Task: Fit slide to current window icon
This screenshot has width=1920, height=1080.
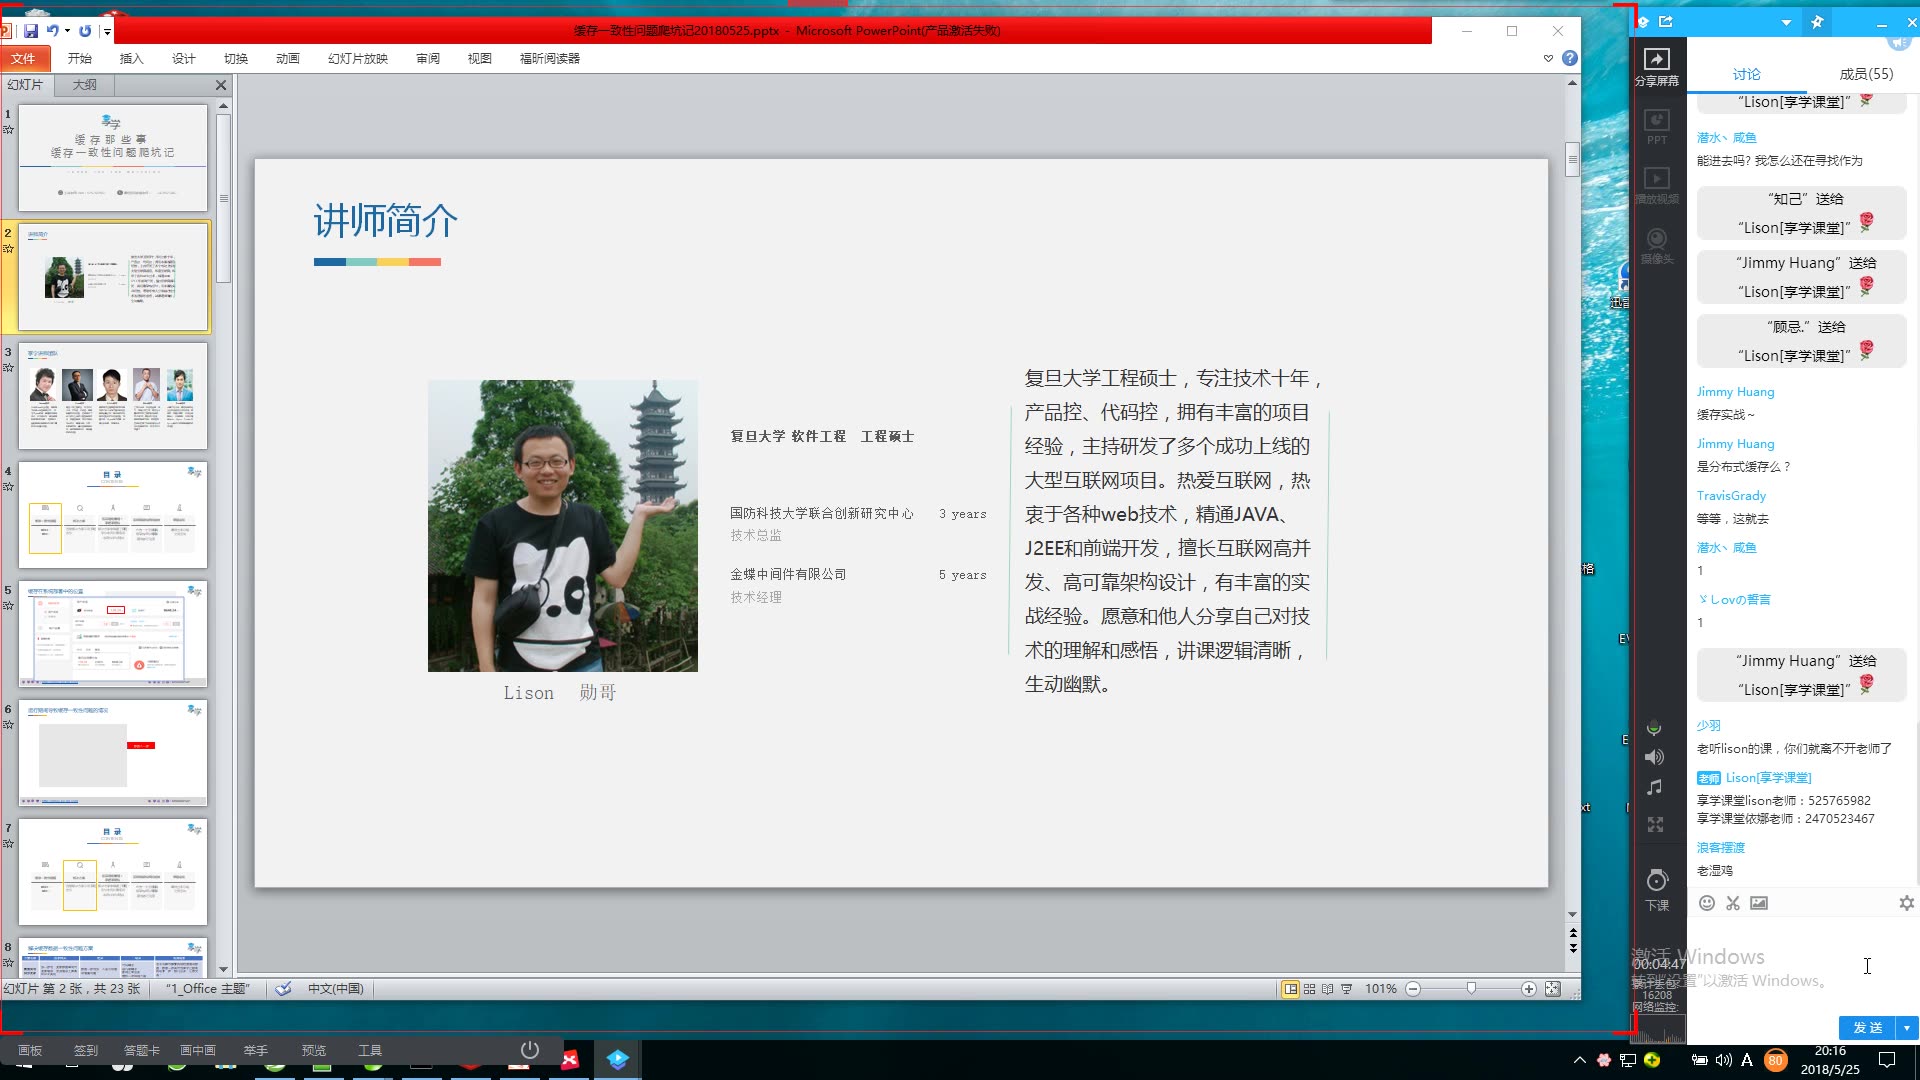Action: point(1552,989)
